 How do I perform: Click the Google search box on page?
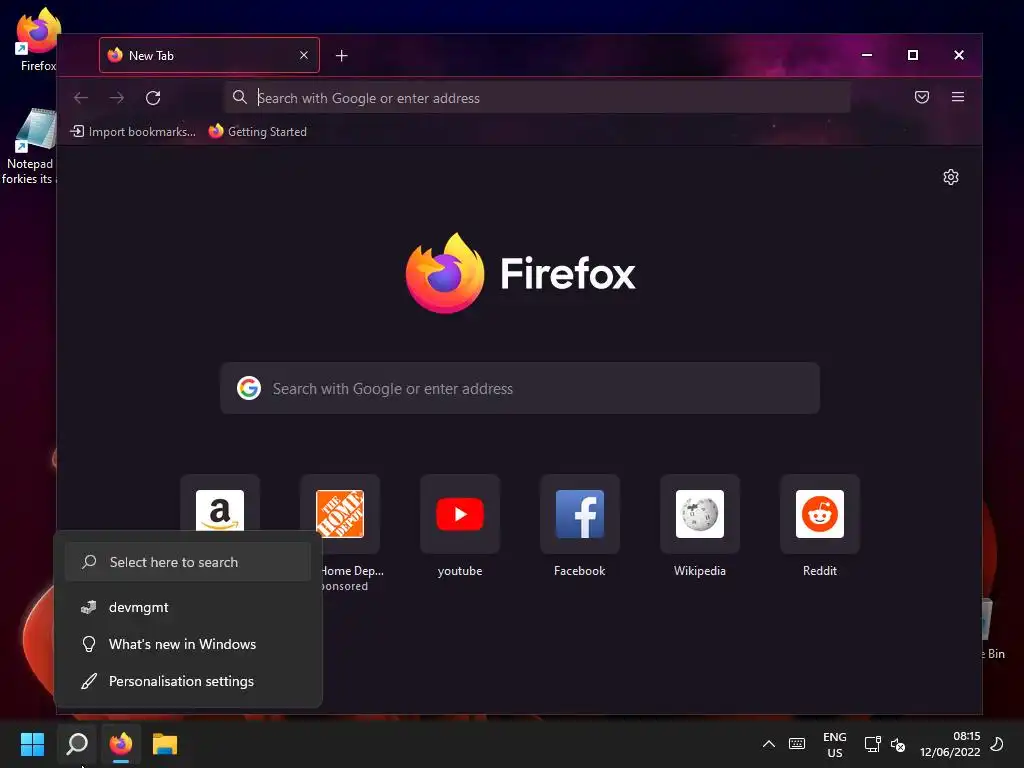[x=520, y=389]
